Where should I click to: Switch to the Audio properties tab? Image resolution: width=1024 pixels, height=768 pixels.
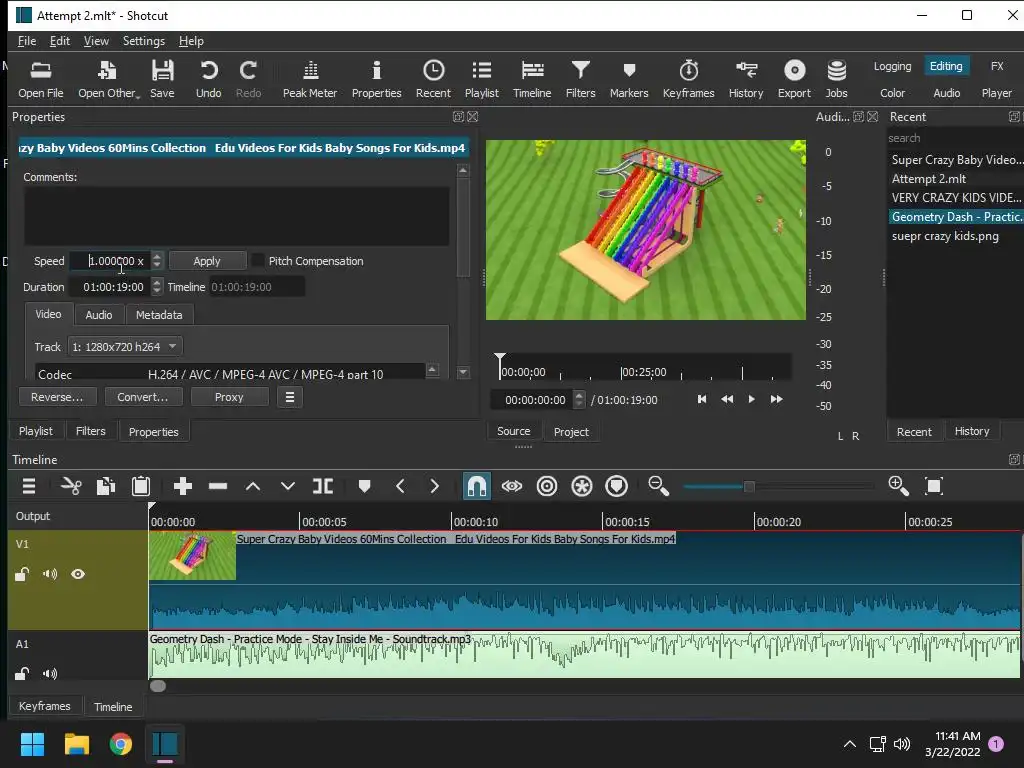99,315
